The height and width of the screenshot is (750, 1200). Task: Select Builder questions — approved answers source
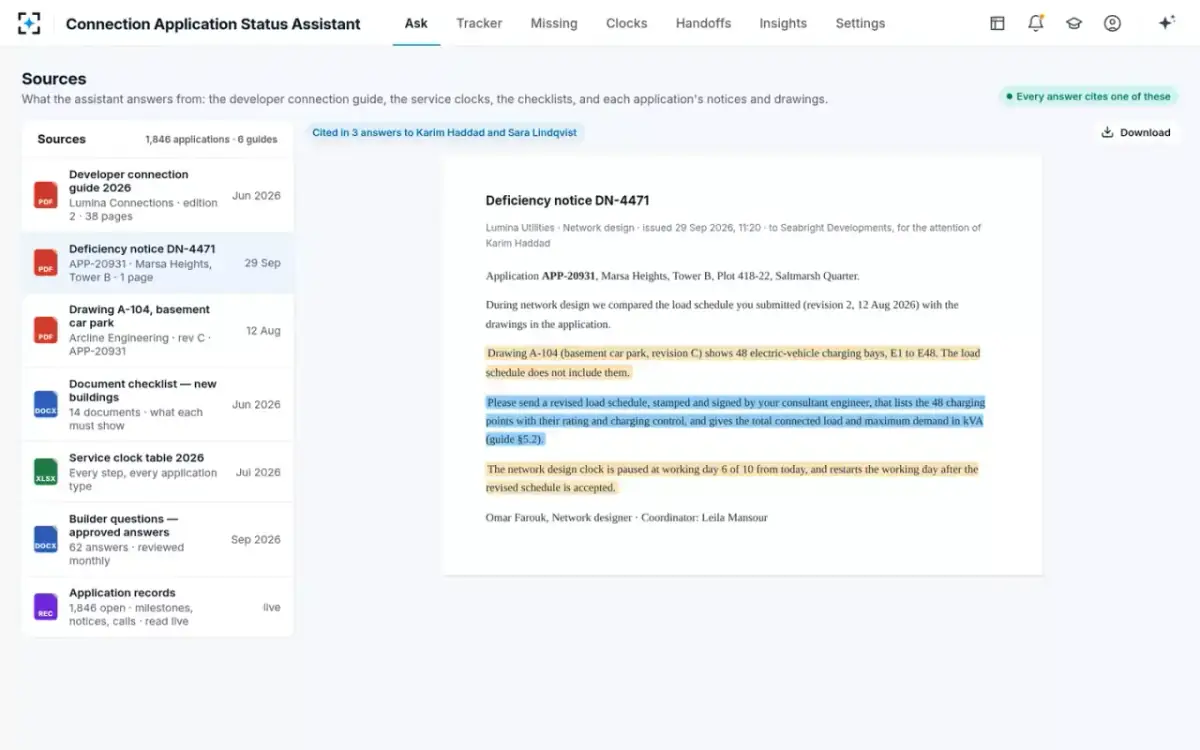point(158,539)
